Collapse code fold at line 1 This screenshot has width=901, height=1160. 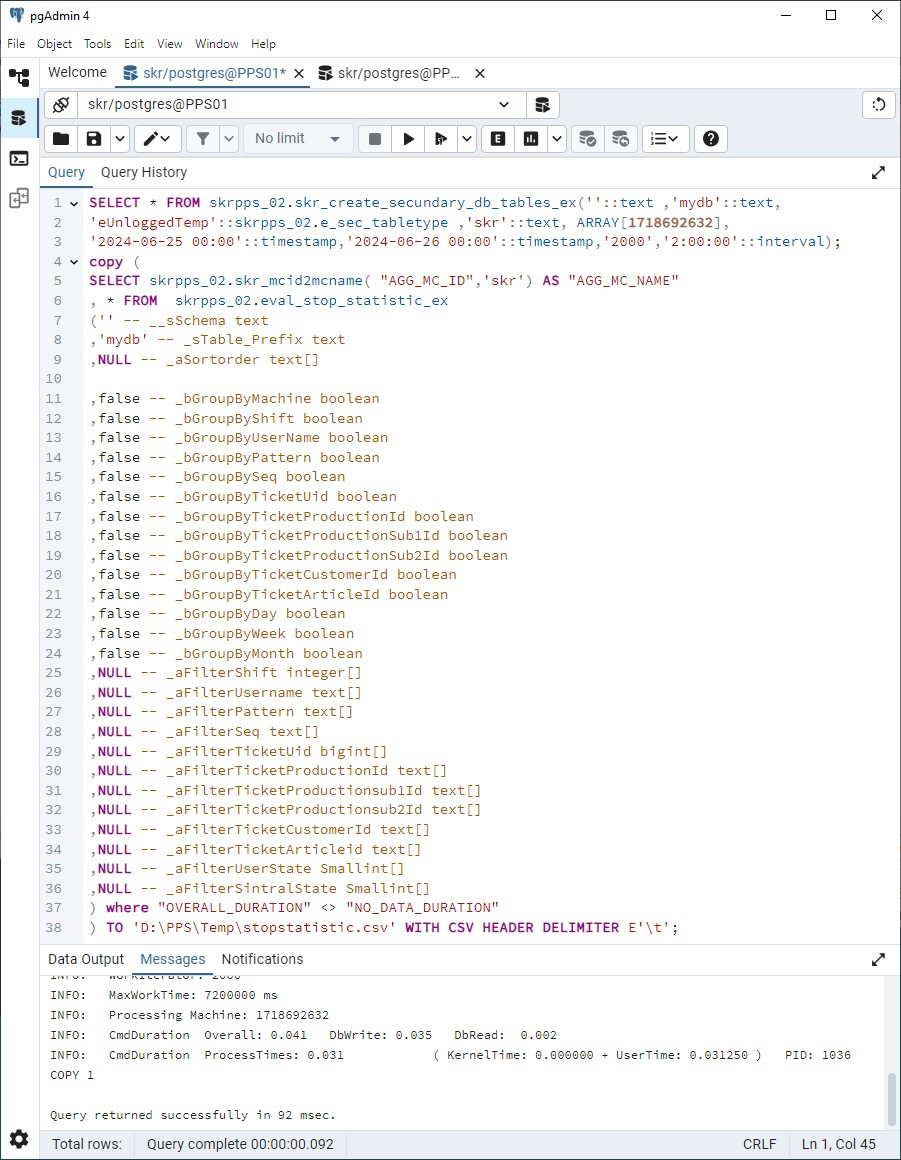point(74,203)
